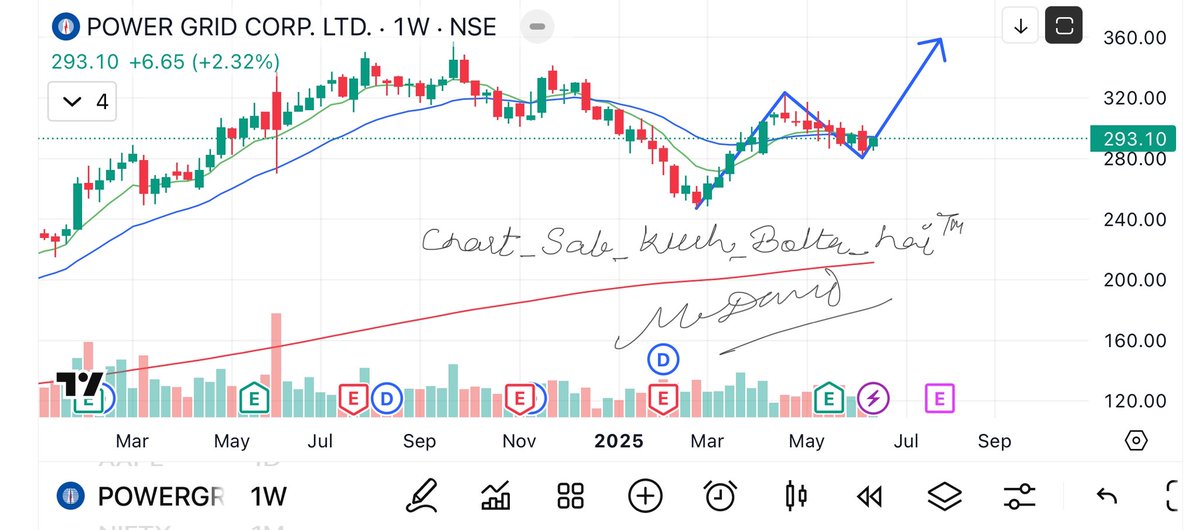The height and width of the screenshot is (530, 1200).
Task: Change chart type via candlestick icon
Action: tap(796, 494)
